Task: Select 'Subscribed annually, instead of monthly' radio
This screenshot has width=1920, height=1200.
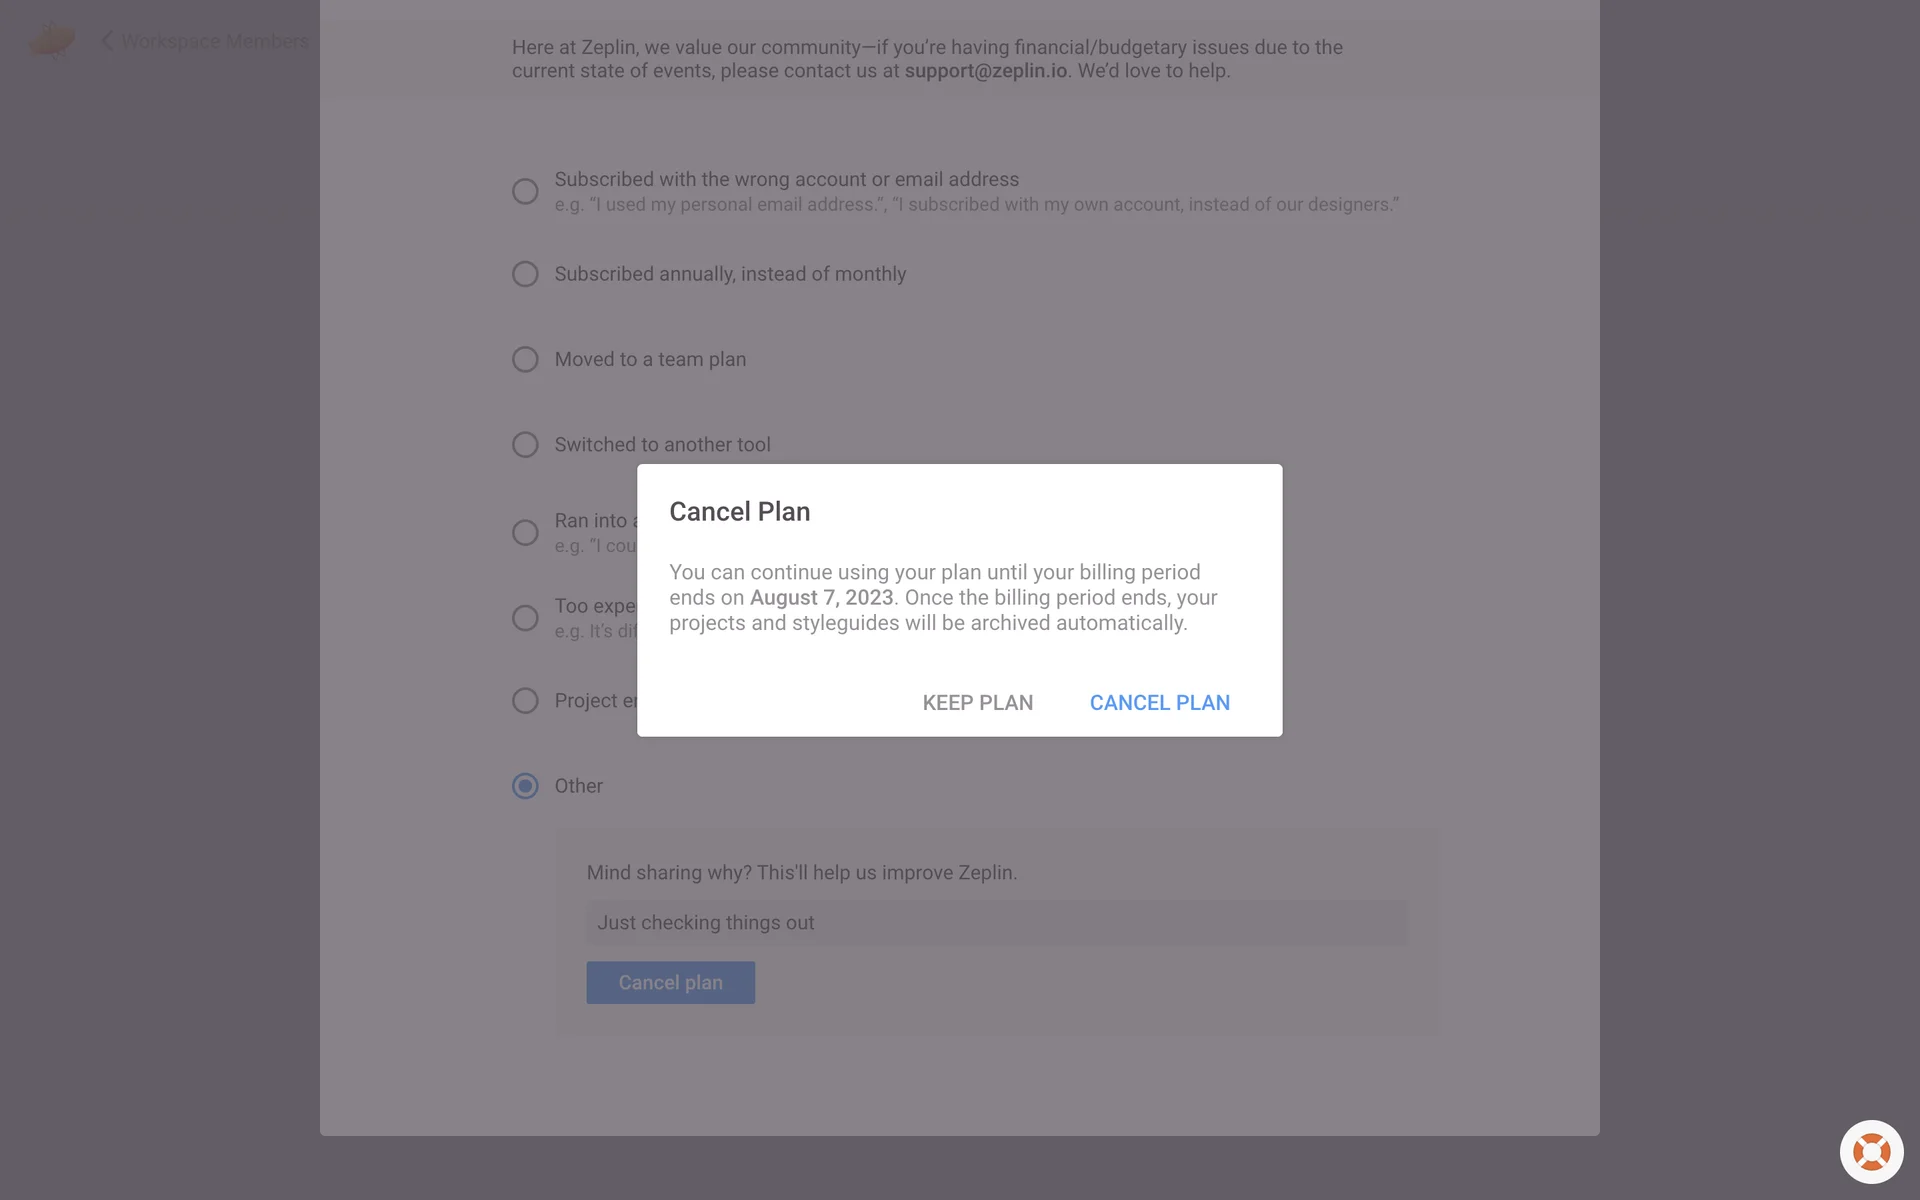Action: pyautogui.click(x=525, y=274)
